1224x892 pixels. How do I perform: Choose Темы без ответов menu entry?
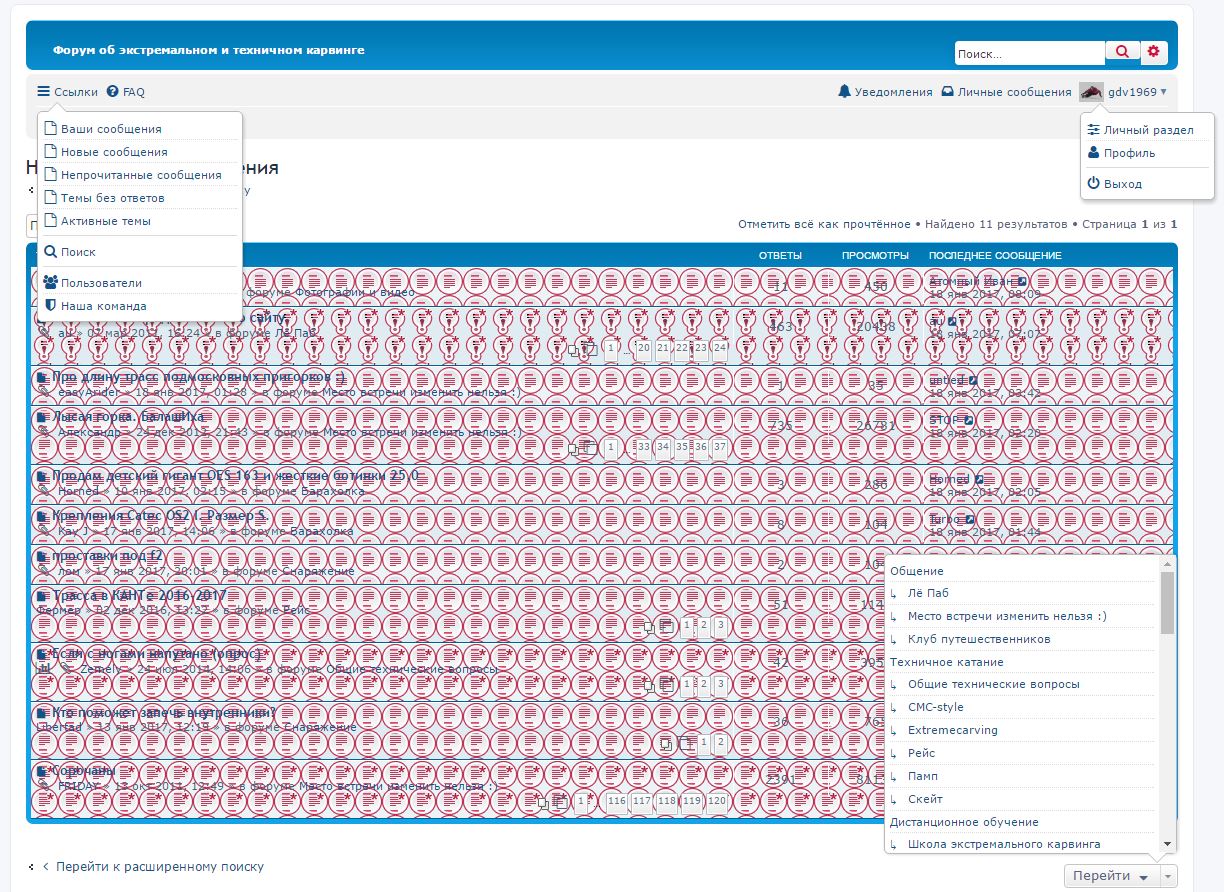click(x=112, y=198)
